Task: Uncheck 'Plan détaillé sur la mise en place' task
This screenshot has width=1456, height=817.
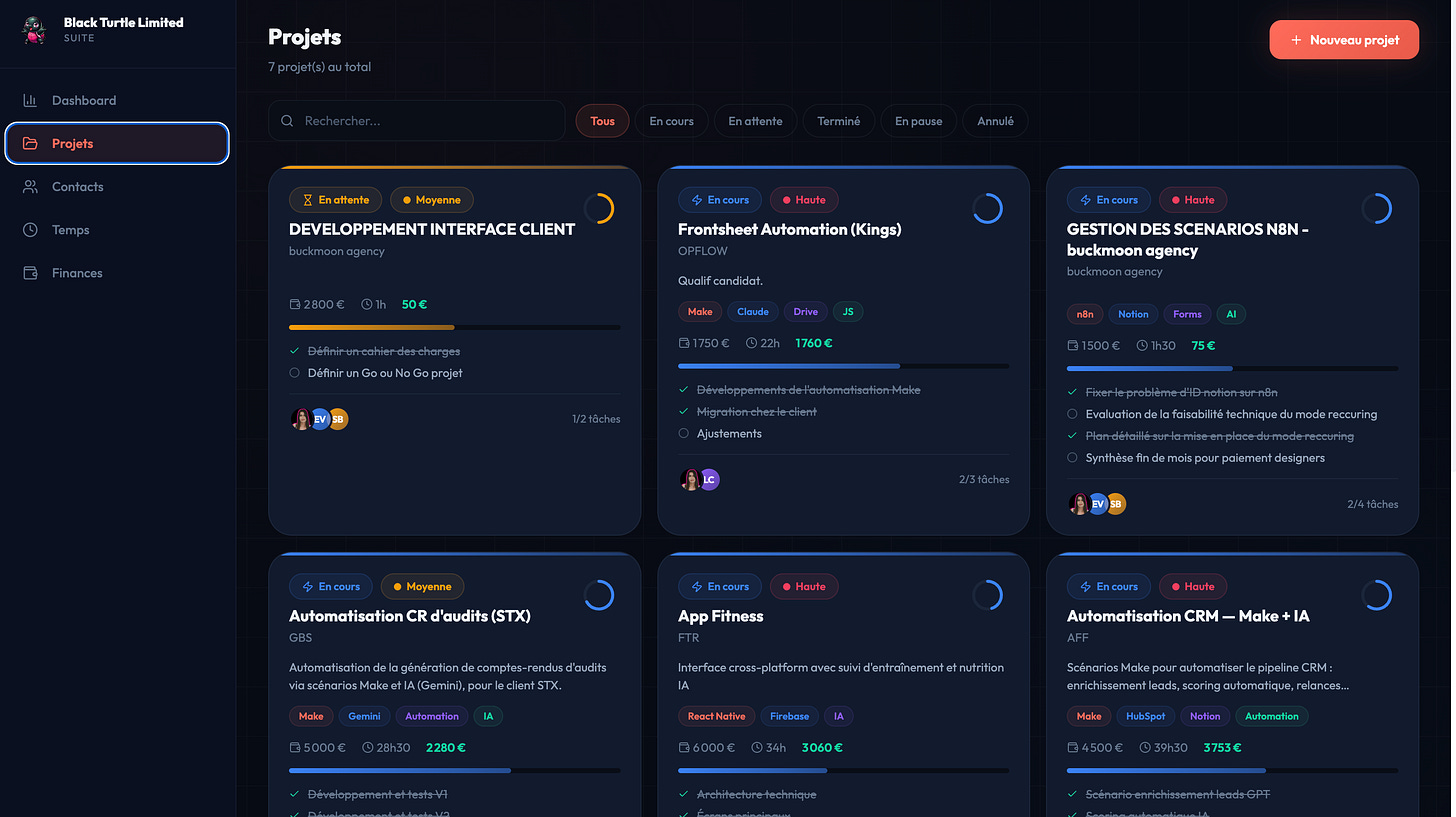Action: pyautogui.click(x=1072, y=436)
